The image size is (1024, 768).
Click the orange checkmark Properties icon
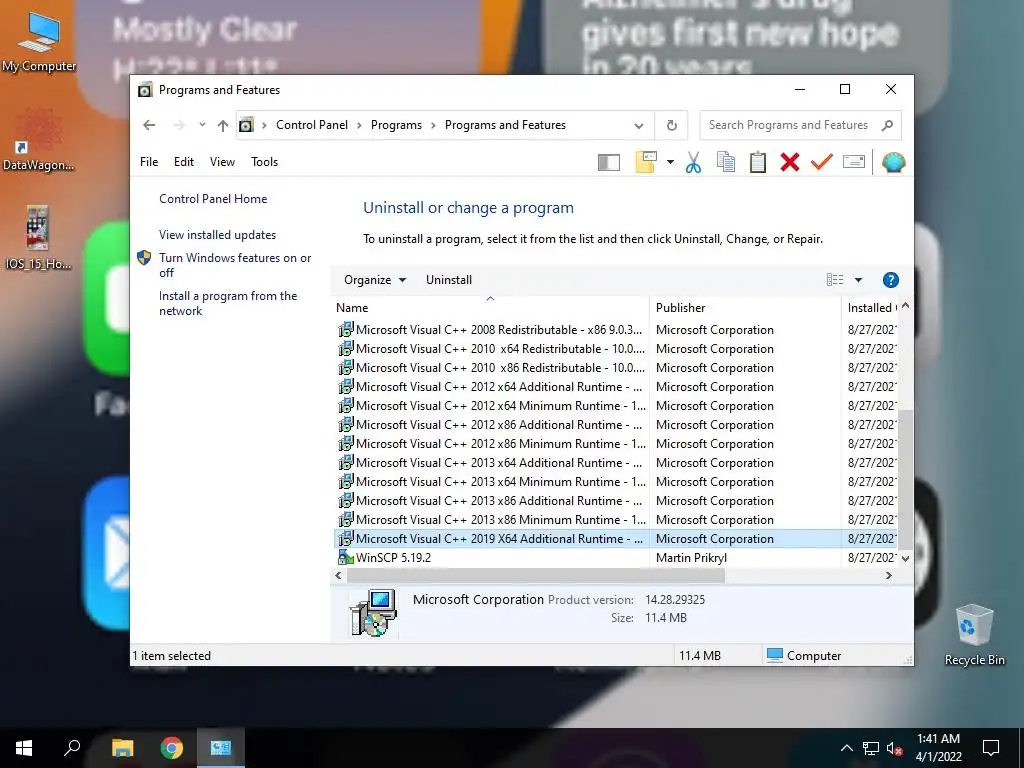(x=822, y=161)
